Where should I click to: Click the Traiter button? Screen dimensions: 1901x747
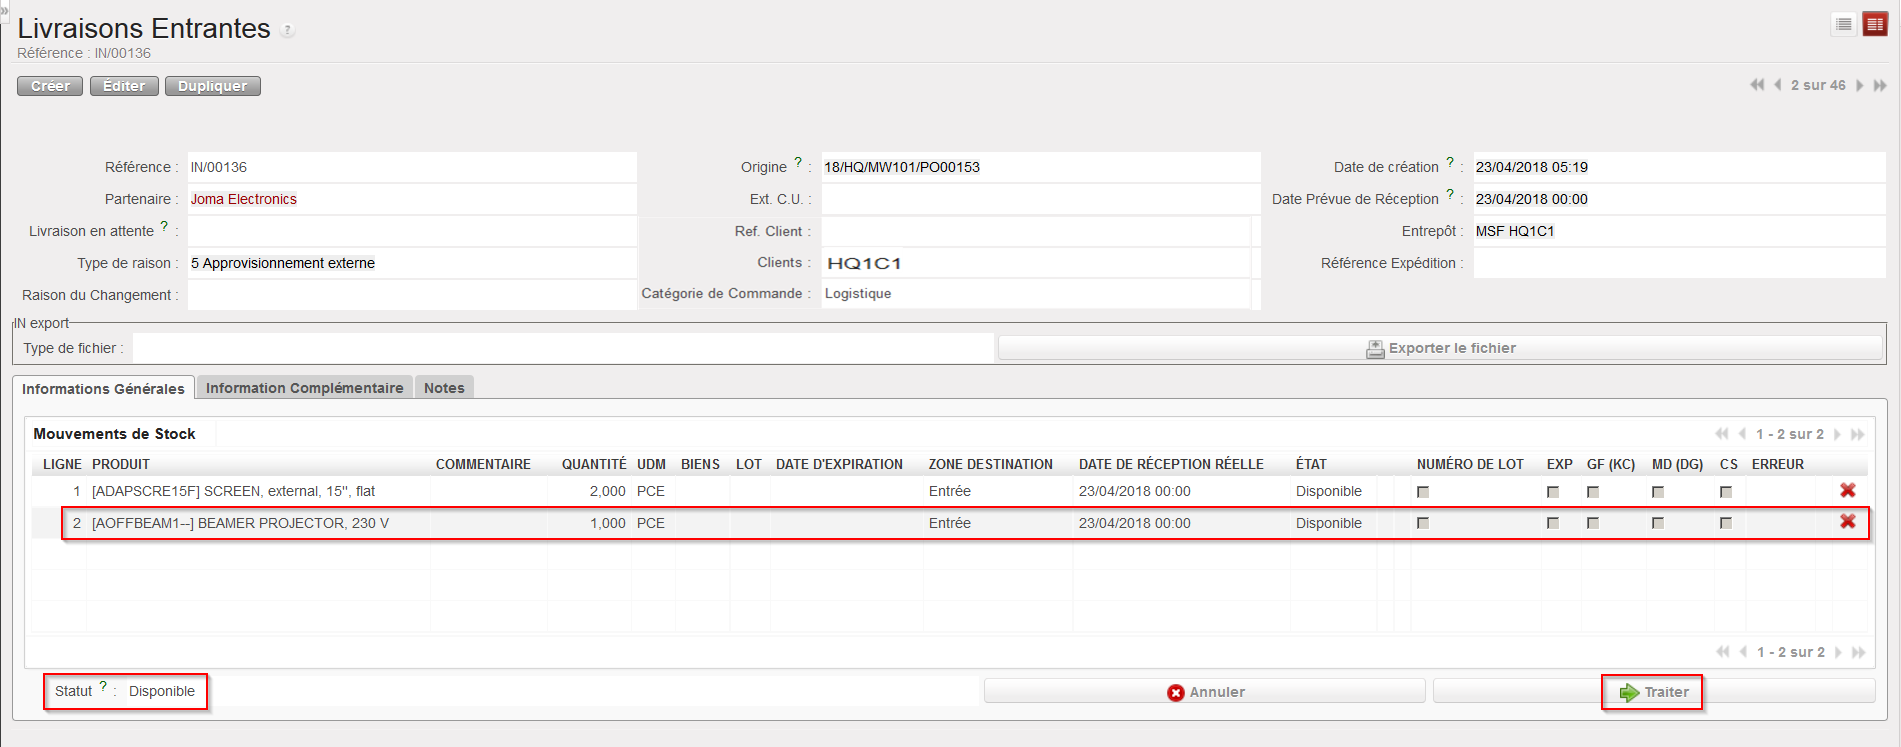point(1654,692)
